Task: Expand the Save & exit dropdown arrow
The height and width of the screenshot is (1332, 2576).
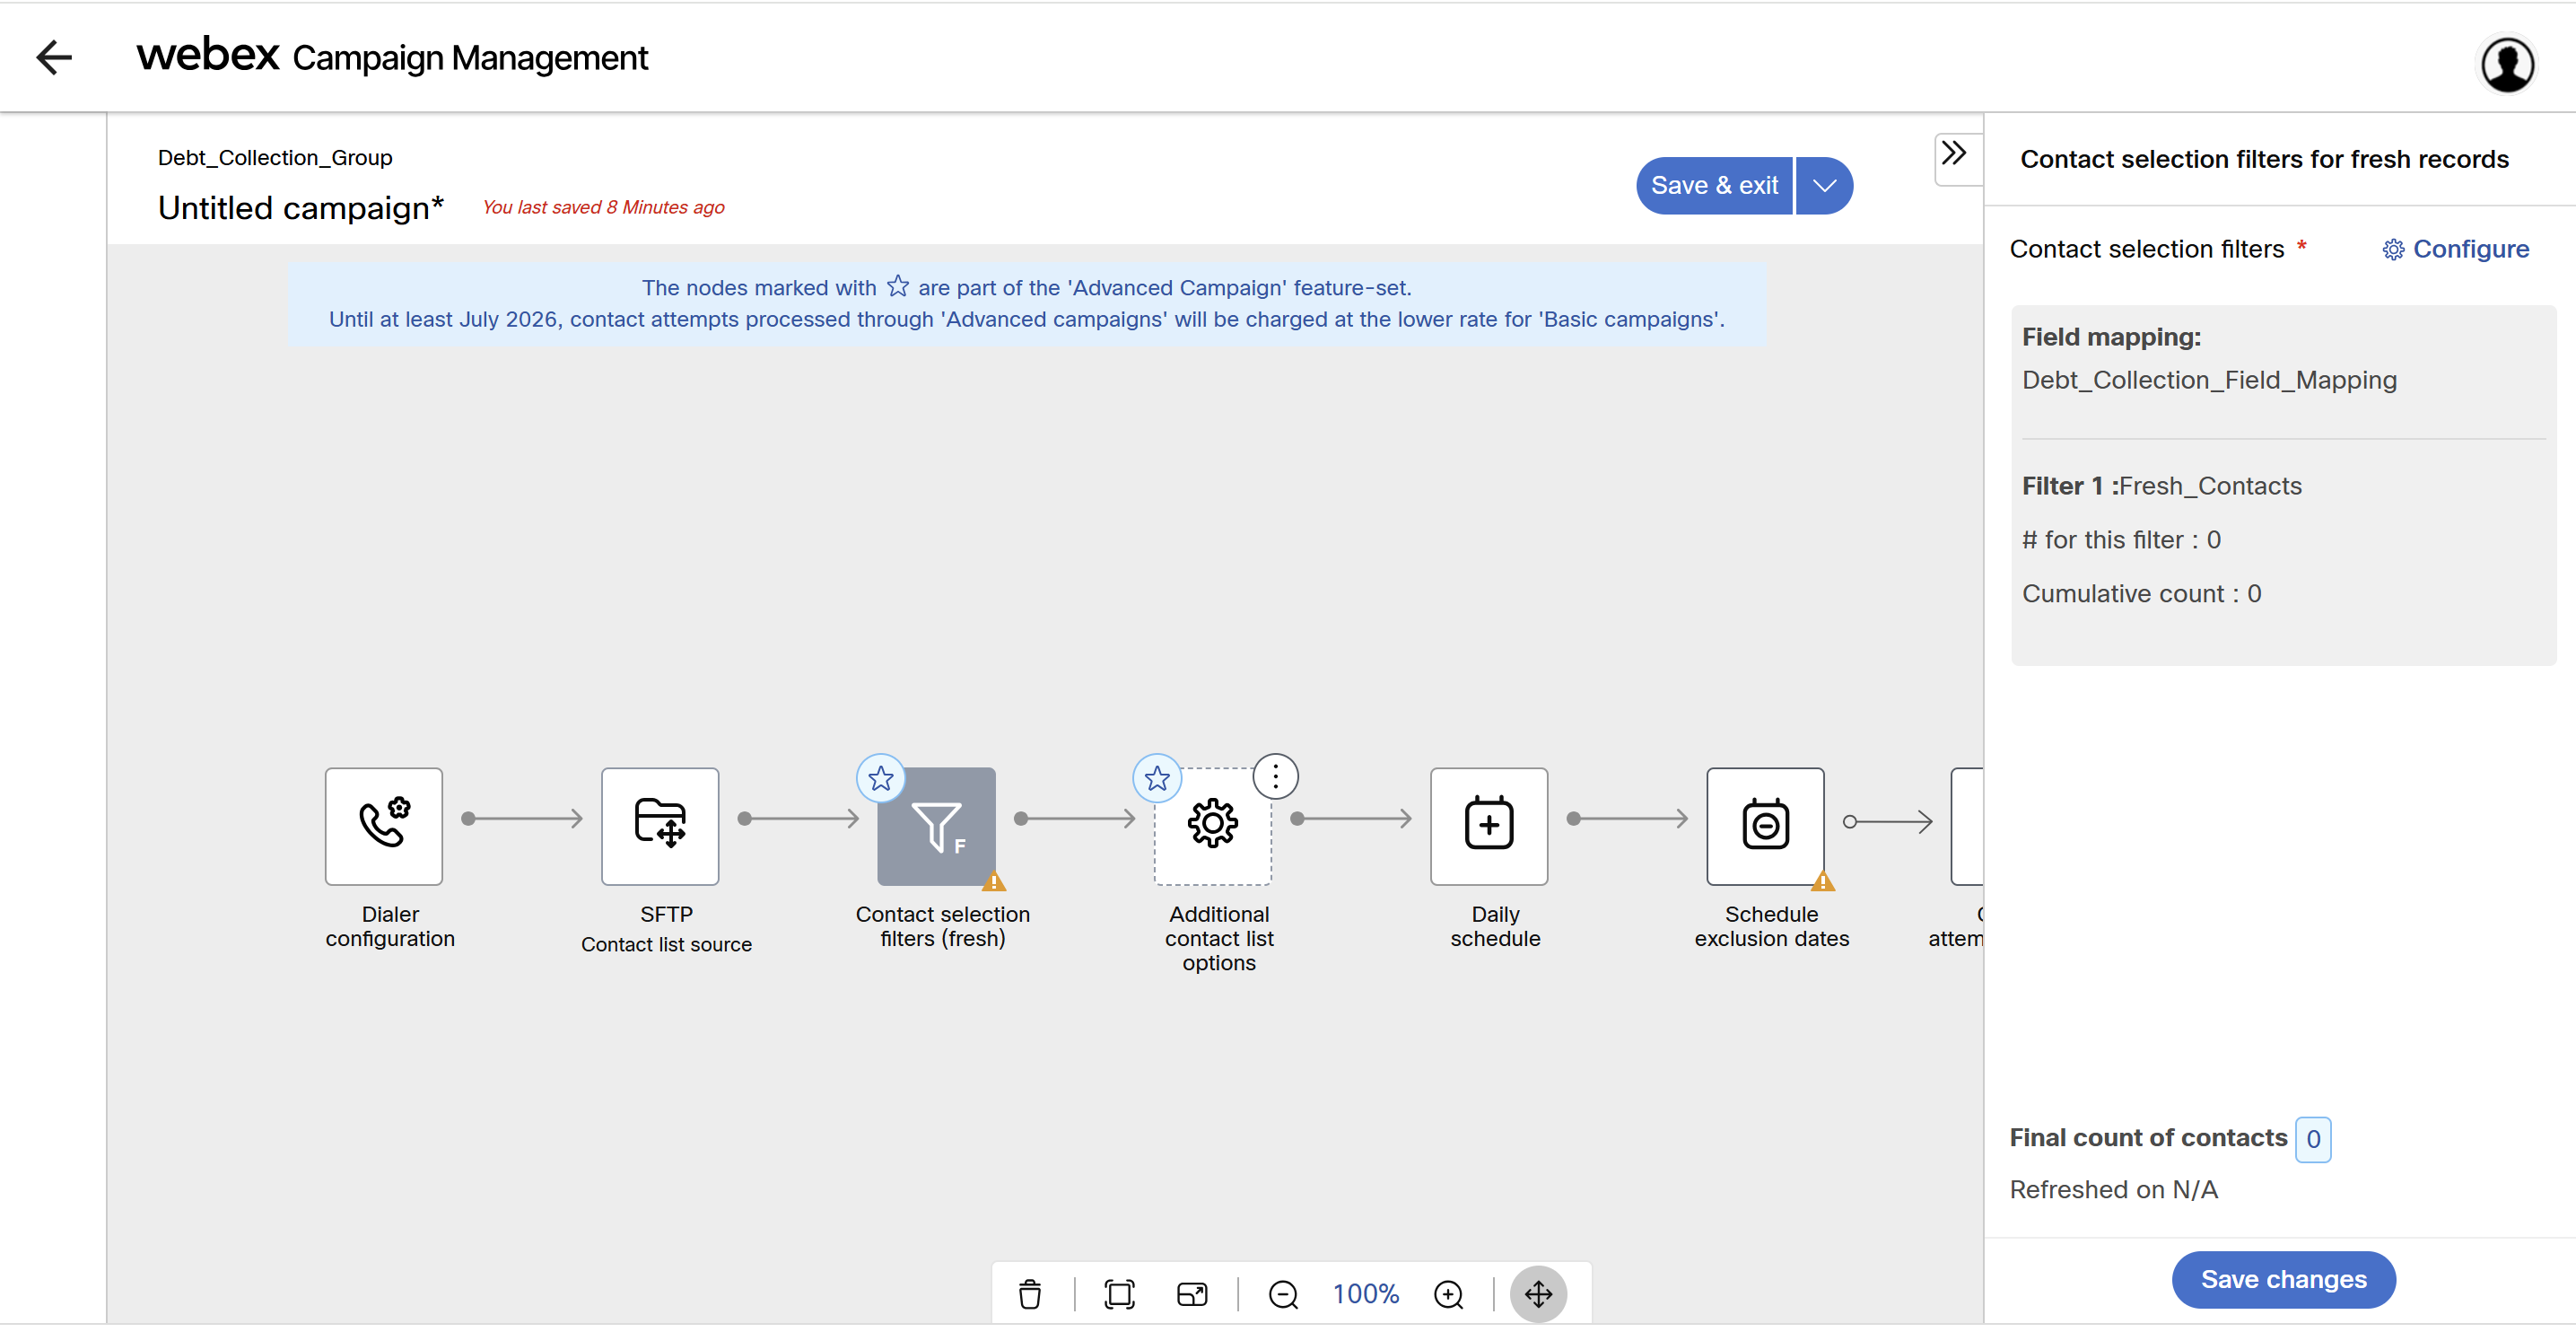Action: coord(1824,186)
